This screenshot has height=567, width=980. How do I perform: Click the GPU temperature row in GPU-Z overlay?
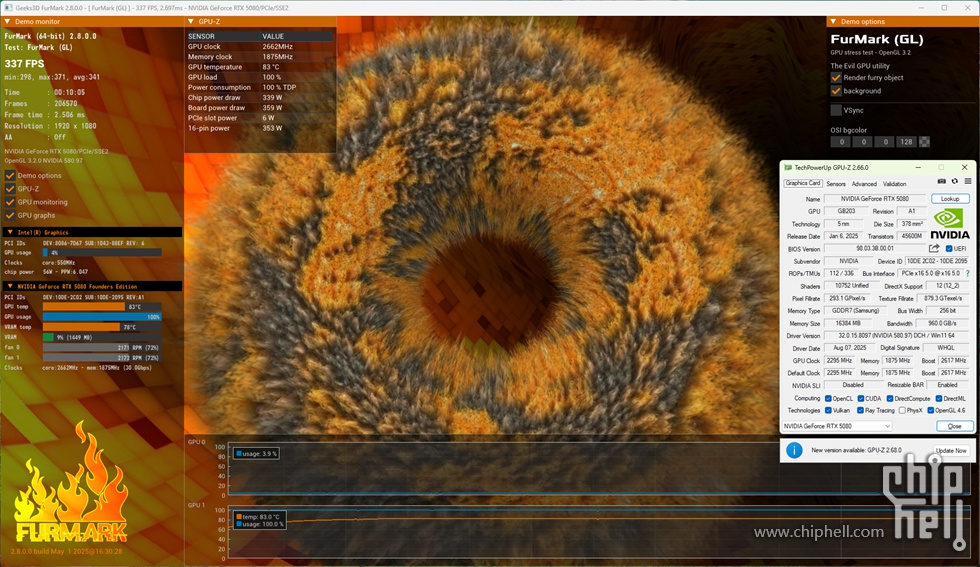(x=259, y=67)
